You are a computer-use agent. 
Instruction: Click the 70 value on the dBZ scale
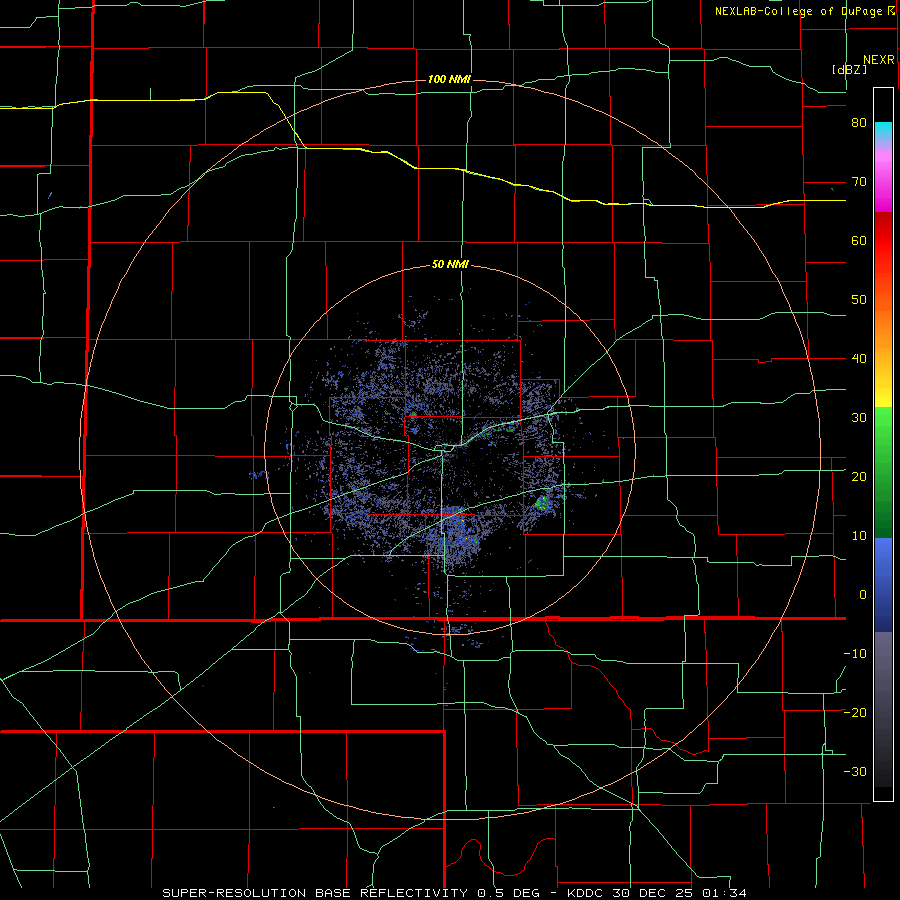859,182
